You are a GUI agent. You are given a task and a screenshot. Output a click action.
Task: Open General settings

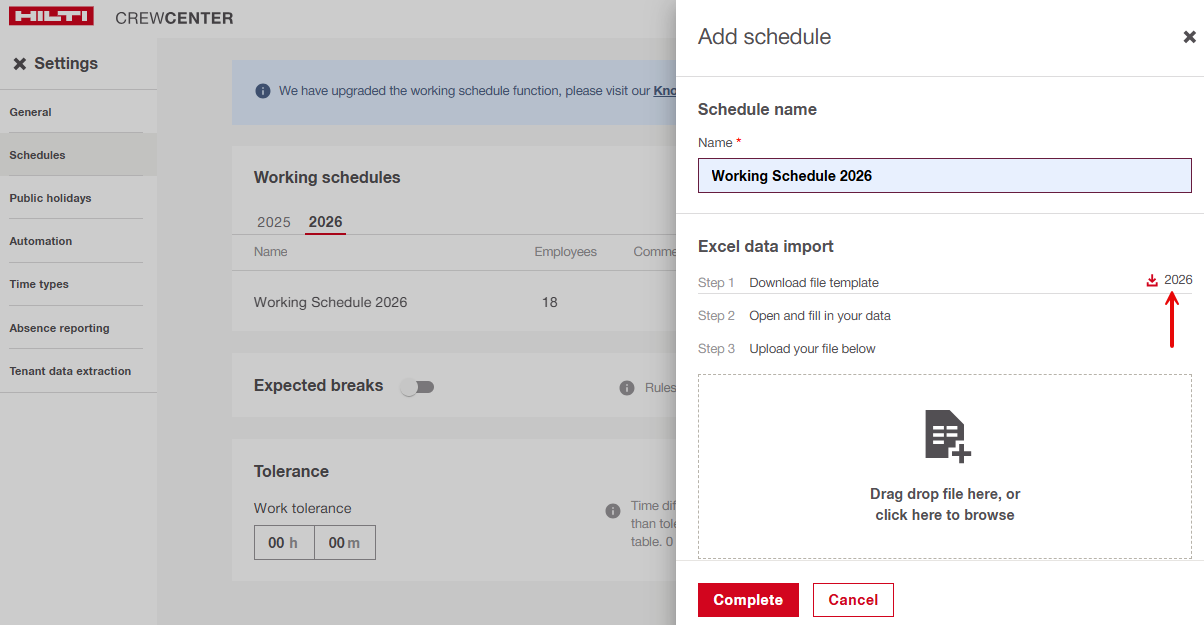pyautogui.click(x=31, y=112)
